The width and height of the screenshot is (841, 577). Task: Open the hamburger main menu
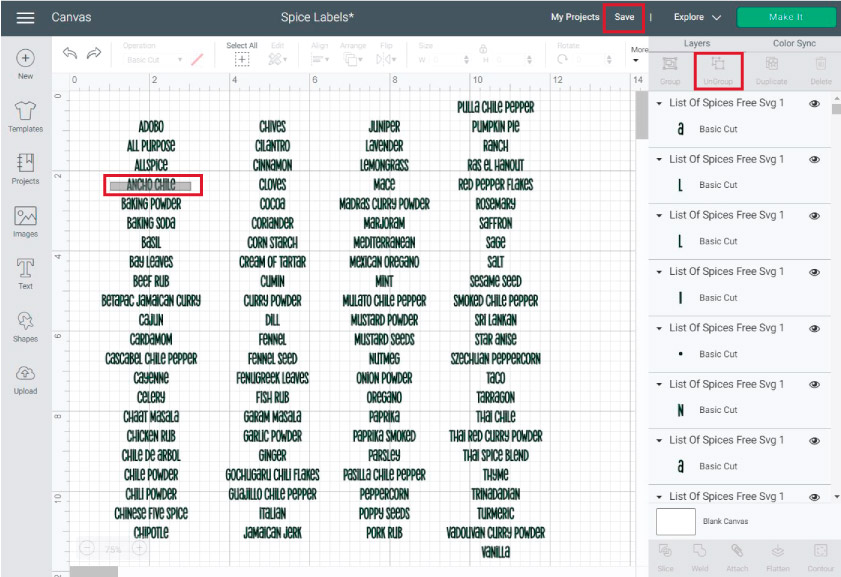(x=25, y=17)
